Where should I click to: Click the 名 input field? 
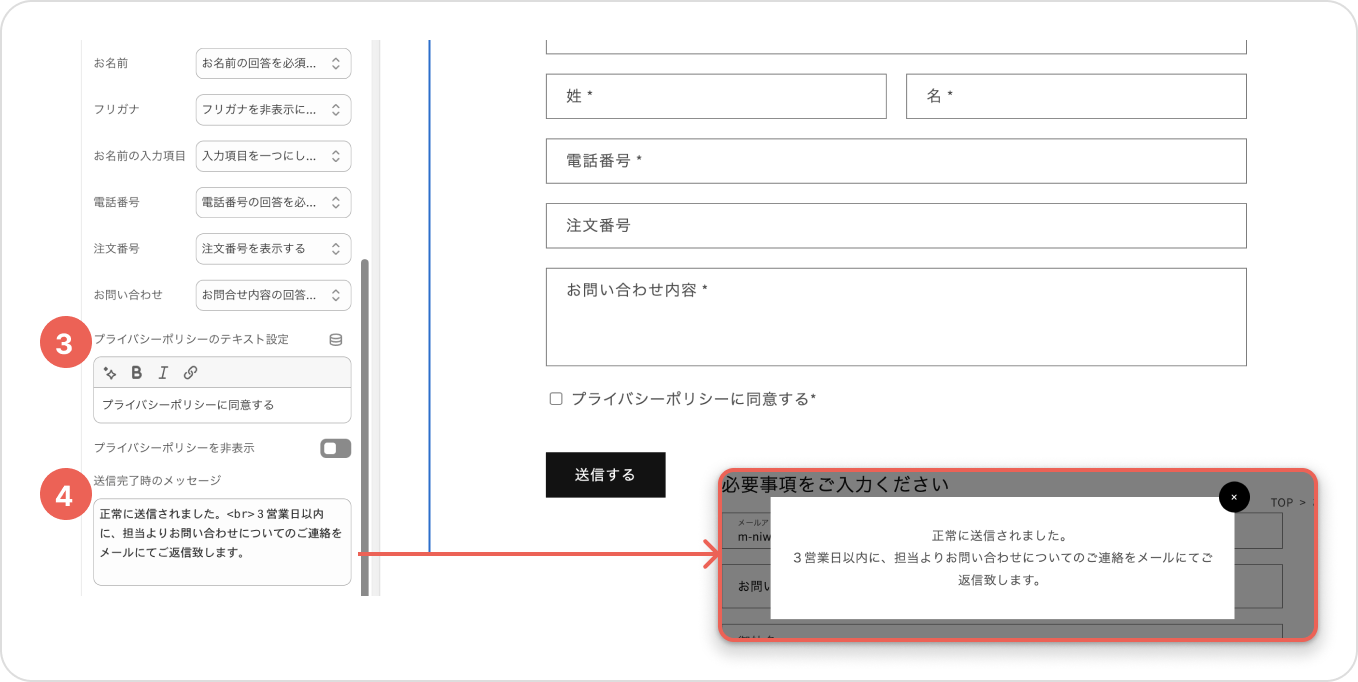(x=1076, y=96)
